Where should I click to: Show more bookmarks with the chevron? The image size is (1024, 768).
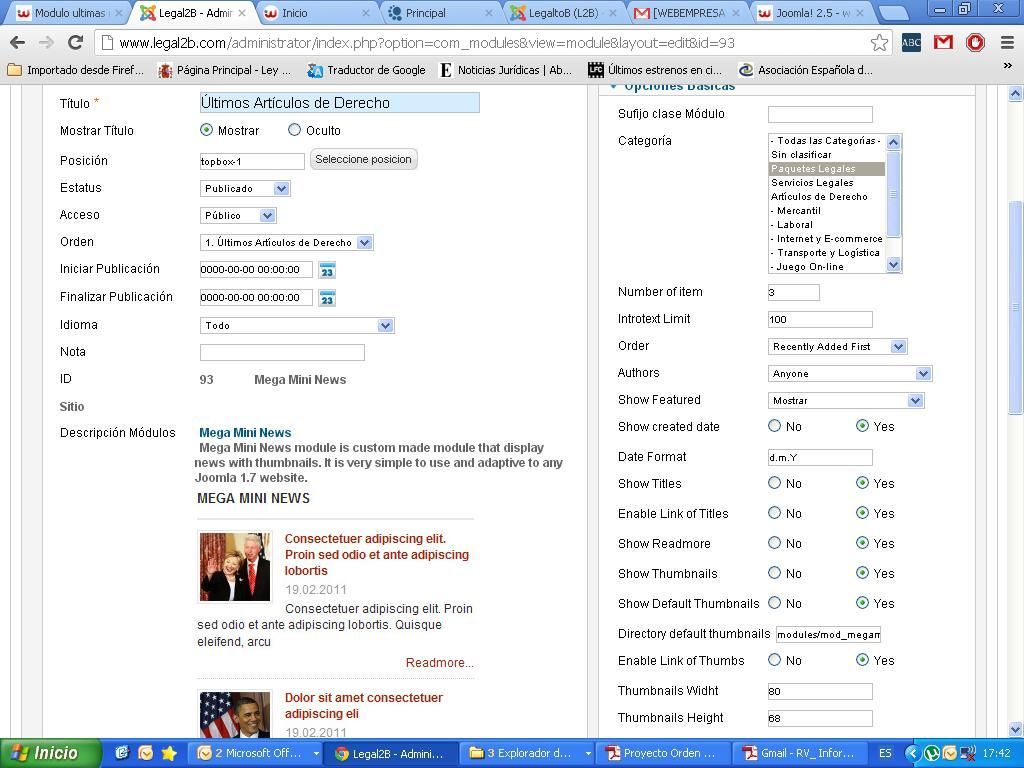(x=1008, y=66)
